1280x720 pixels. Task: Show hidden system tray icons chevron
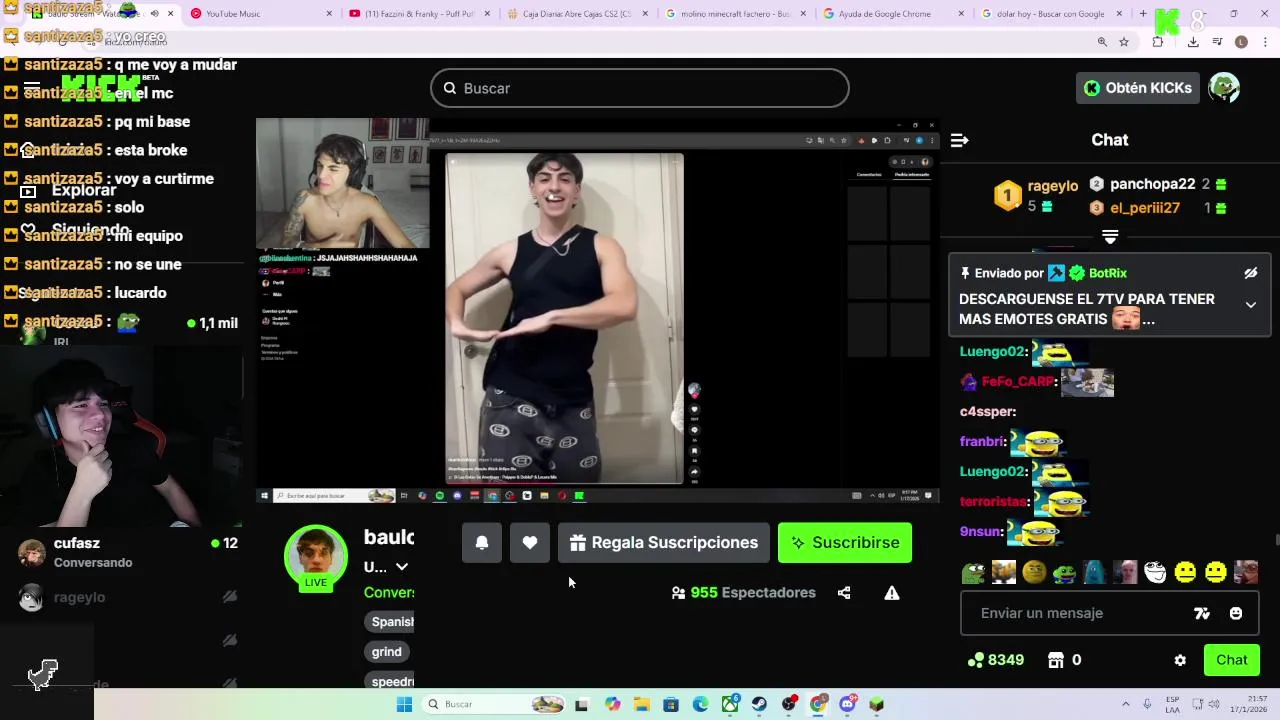pos(1126,704)
